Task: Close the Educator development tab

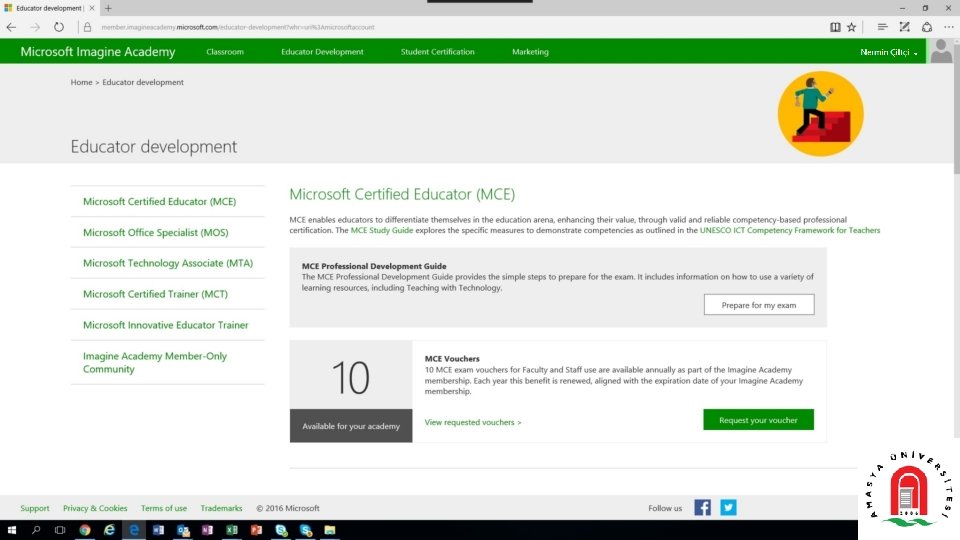Action: point(92,8)
